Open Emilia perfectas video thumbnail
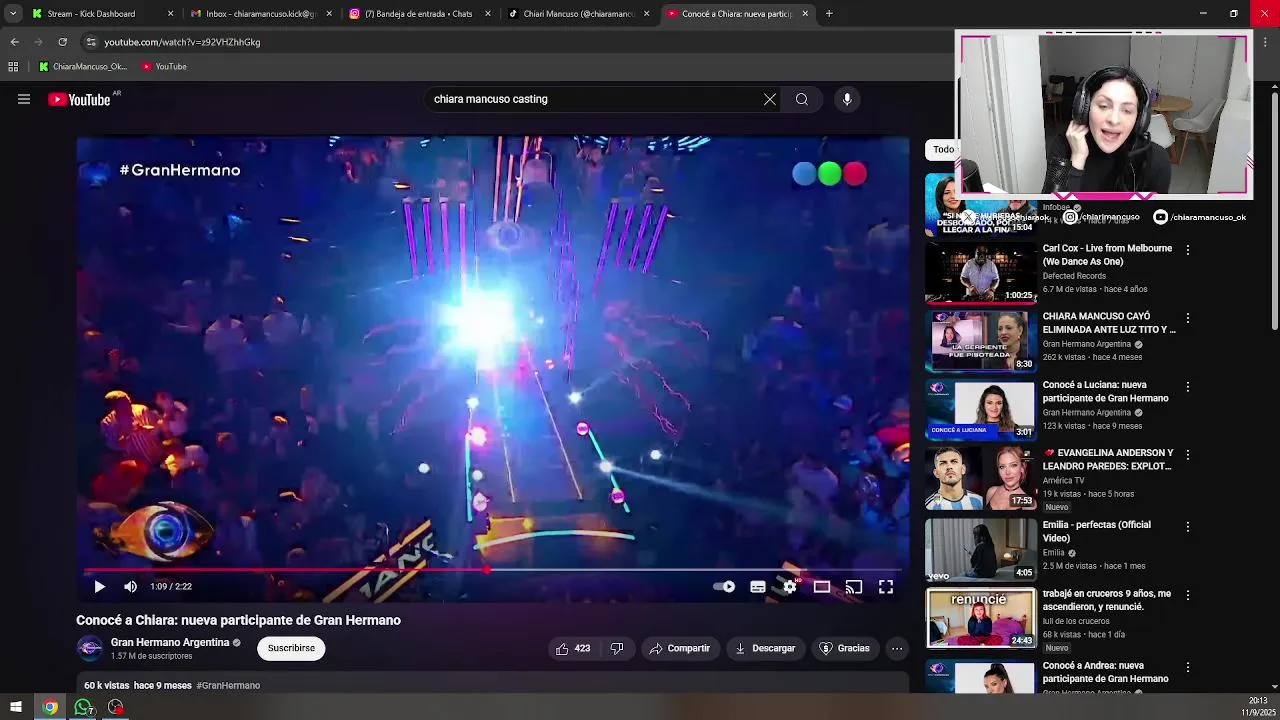 pyautogui.click(x=981, y=549)
